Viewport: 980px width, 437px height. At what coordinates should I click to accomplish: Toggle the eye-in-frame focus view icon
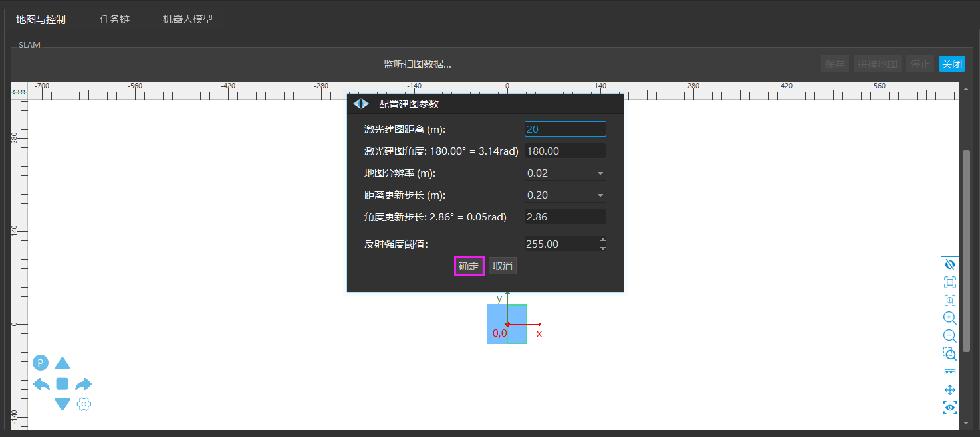point(950,407)
